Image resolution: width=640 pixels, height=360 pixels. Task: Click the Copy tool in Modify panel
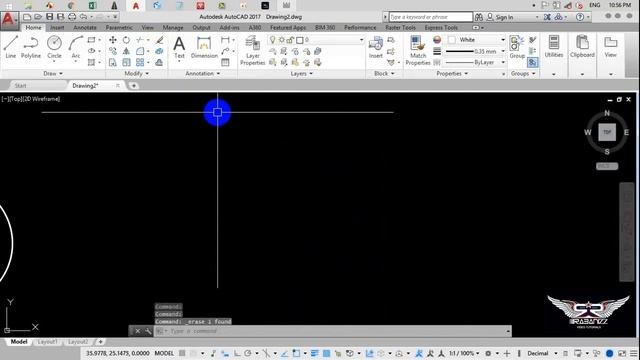(113, 51)
